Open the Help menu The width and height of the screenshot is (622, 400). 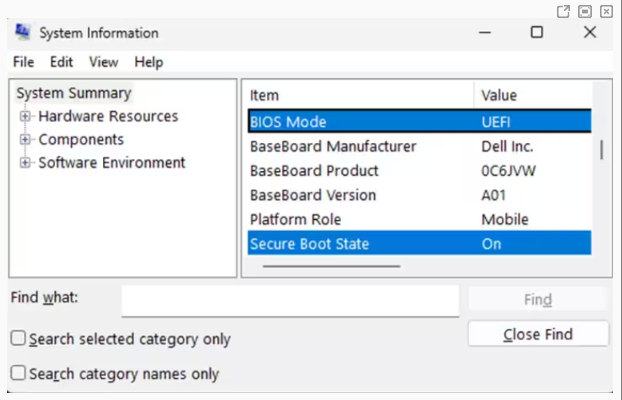tap(148, 62)
